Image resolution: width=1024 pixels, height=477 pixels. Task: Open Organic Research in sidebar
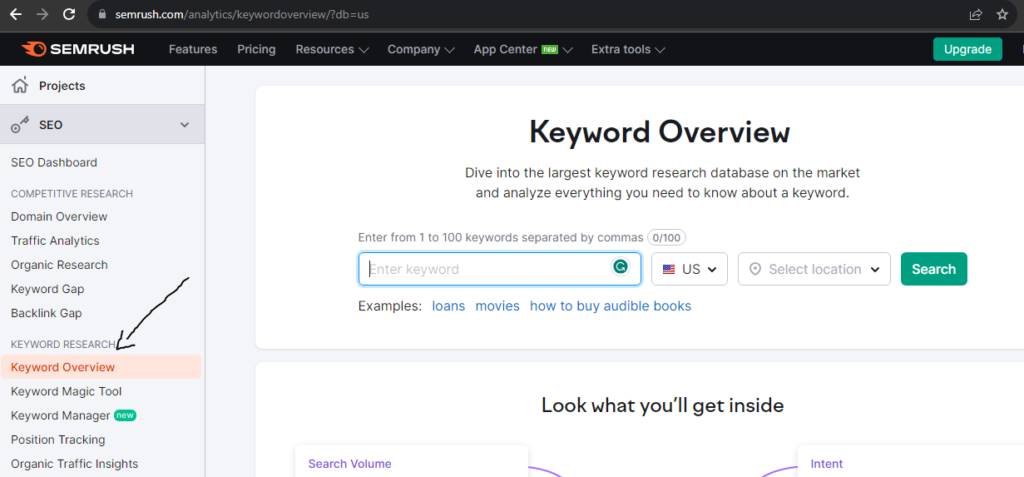pyautogui.click(x=59, y=265)
